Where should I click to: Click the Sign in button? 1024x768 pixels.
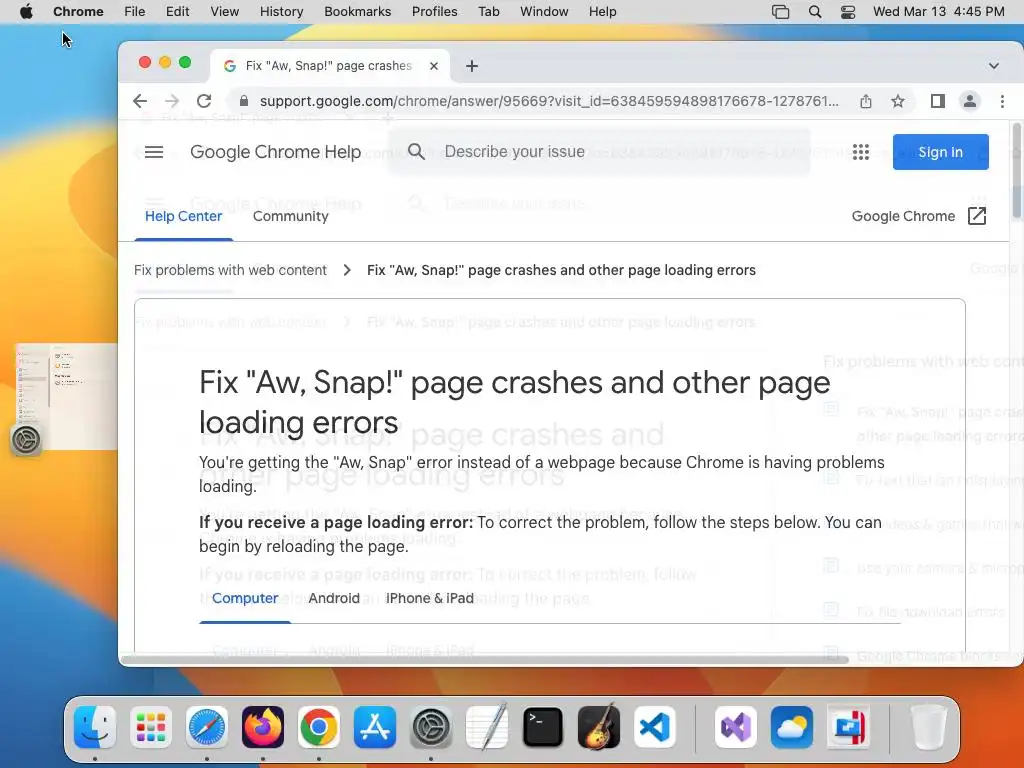[940, 152]
